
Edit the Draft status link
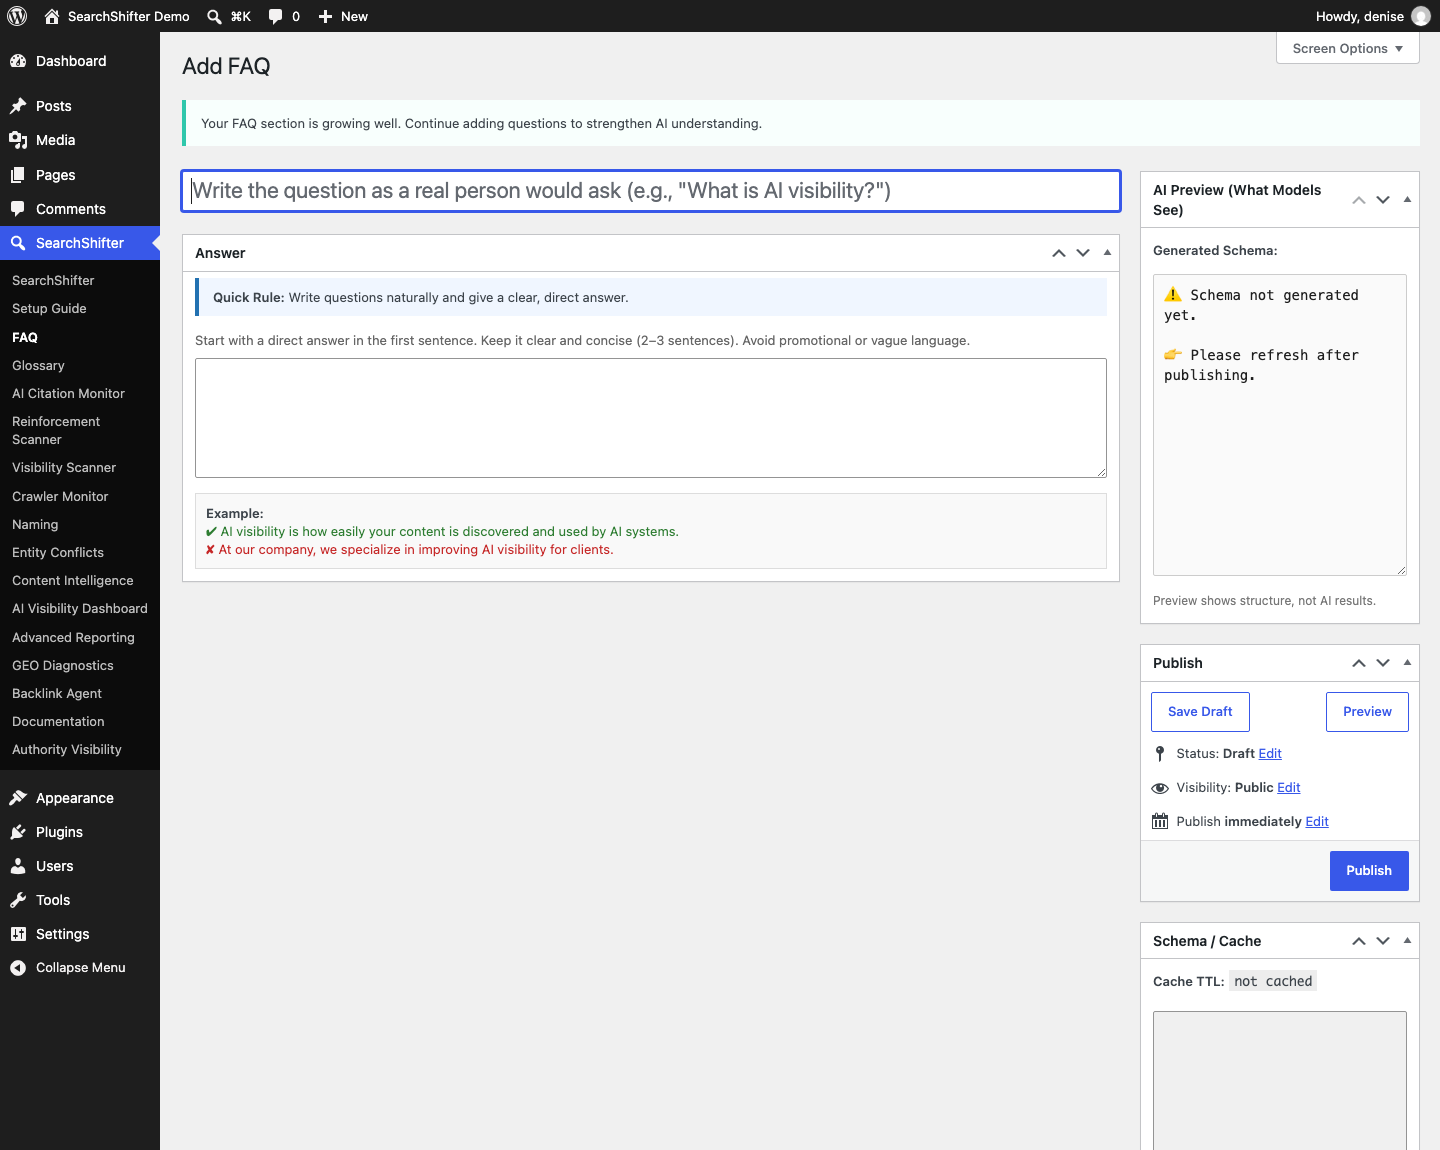[1270, 754]
